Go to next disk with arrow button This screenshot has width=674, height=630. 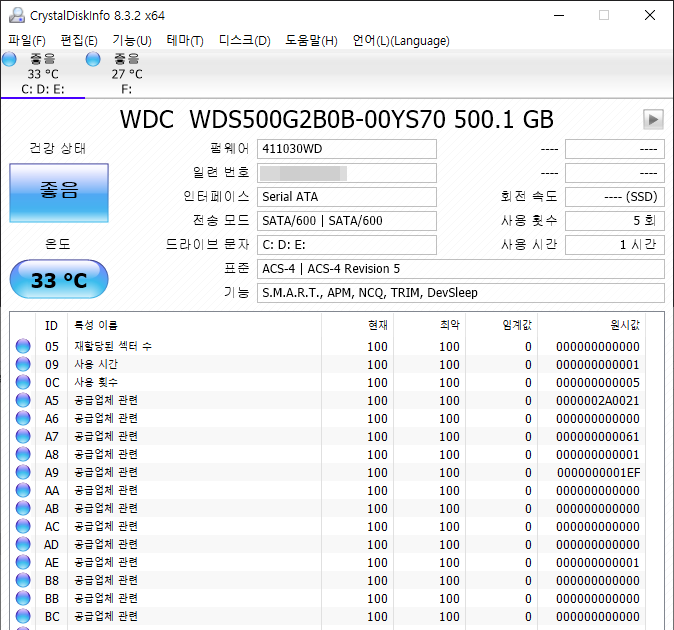tap(653, 119)
